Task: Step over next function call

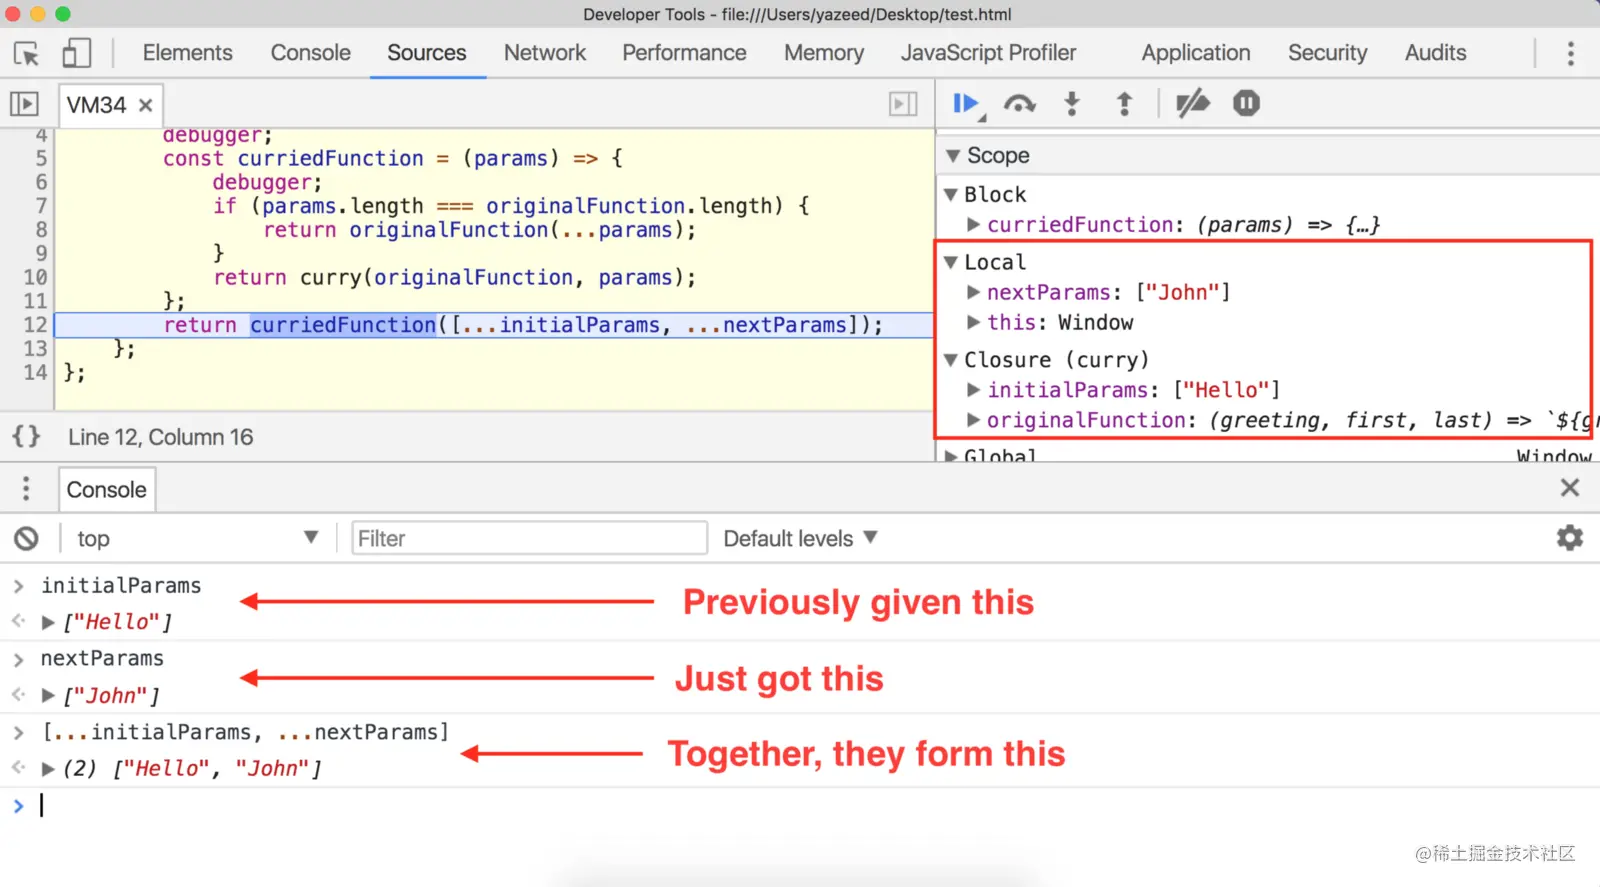Action: point(1019,104)
